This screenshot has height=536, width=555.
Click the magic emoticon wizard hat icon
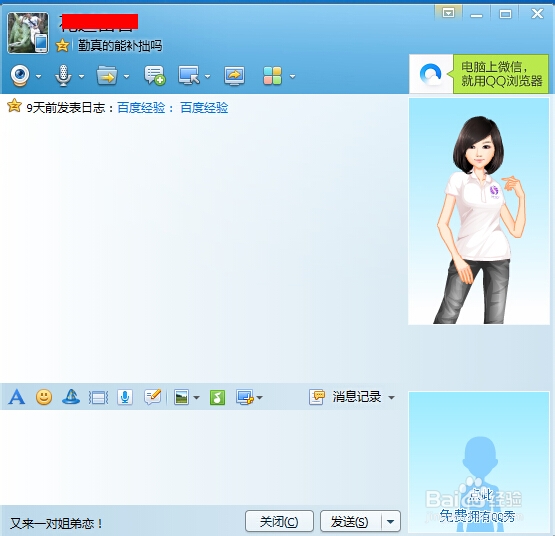pyautogui.click(x=71, y=397)
